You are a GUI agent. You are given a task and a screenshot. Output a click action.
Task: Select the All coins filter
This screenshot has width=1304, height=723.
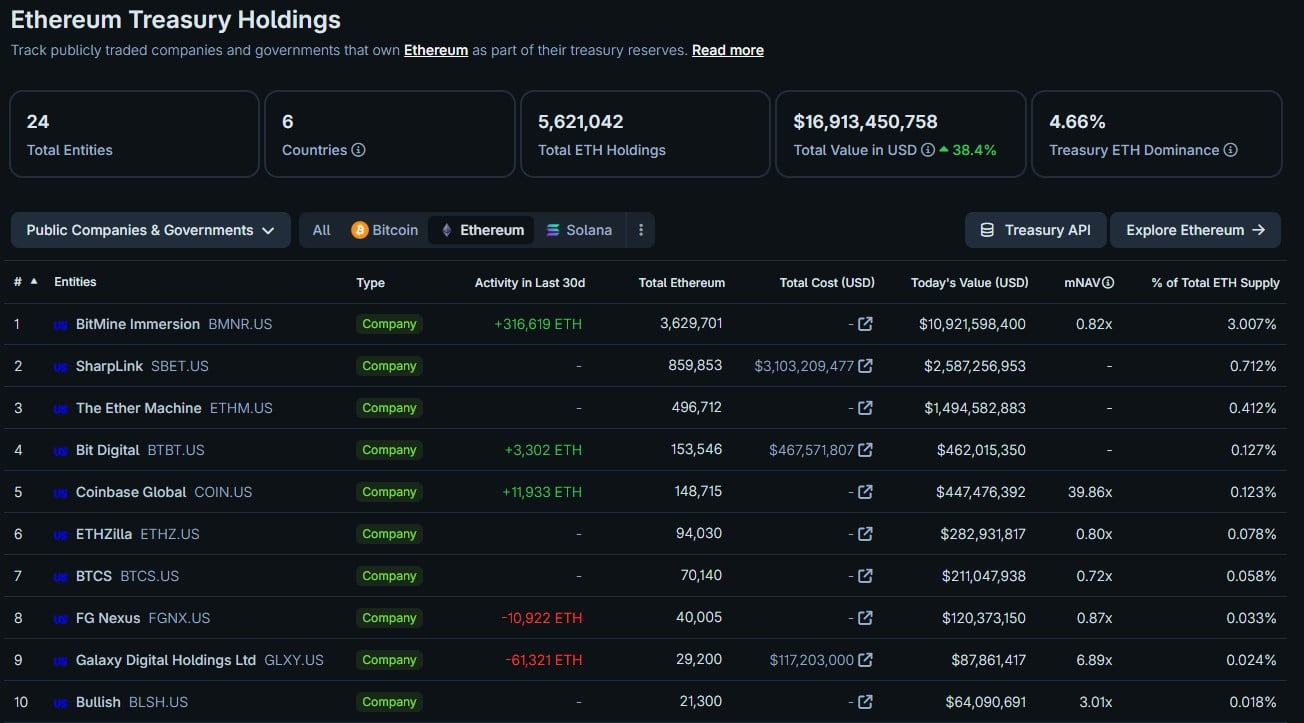pyautogui.click(x=321, y=230)
